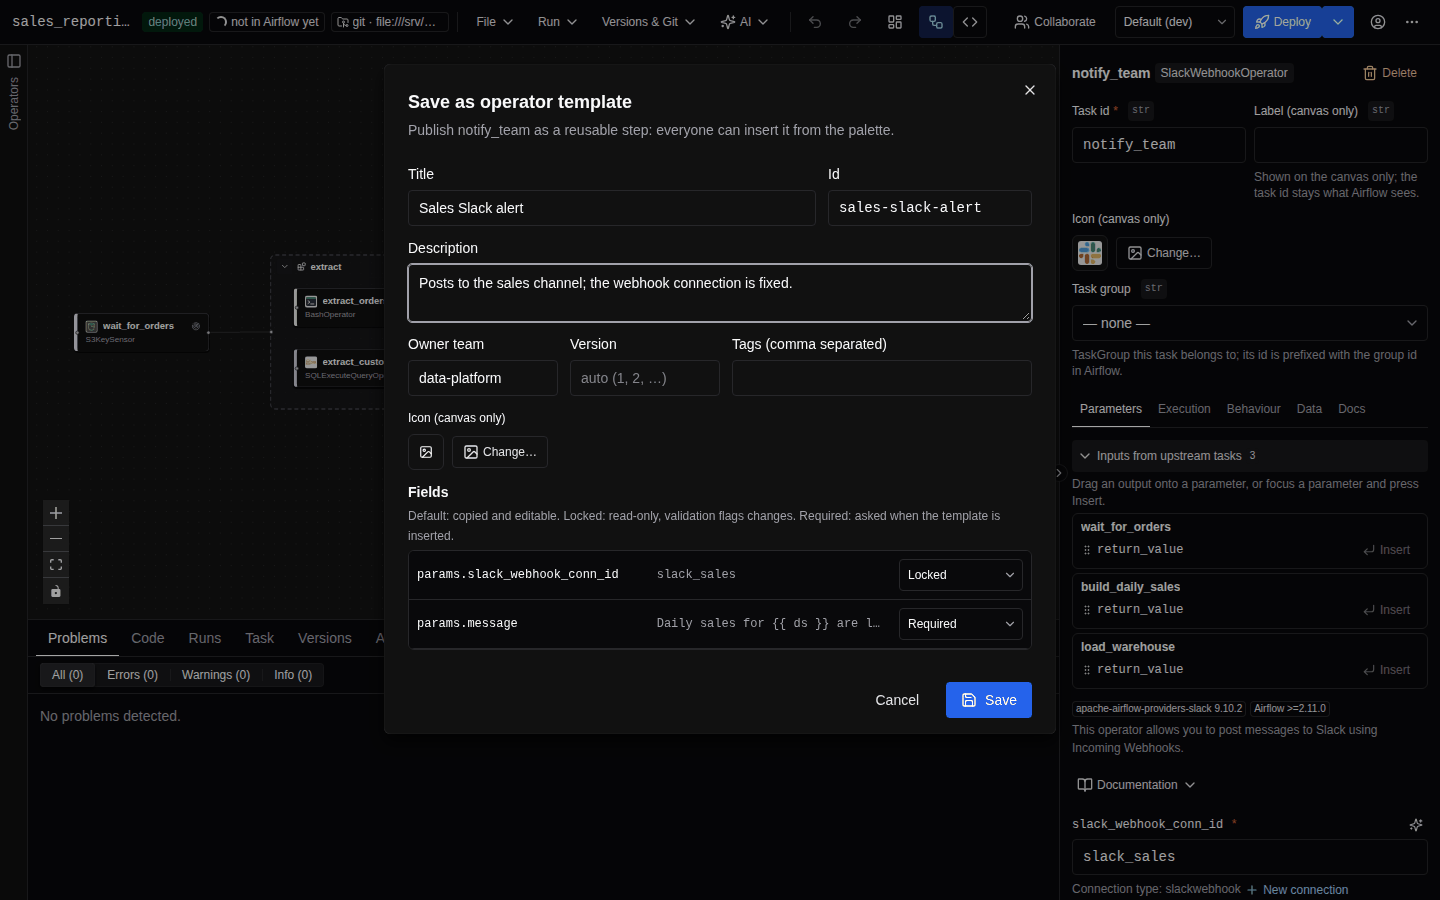Open the more options ellipsis menu
Viewport: 1440px width, 900px height.
point(1412,22)
